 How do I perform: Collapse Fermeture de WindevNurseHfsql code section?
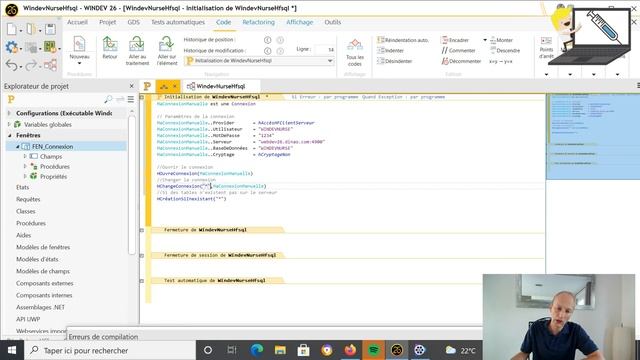[x=142, y=230]
